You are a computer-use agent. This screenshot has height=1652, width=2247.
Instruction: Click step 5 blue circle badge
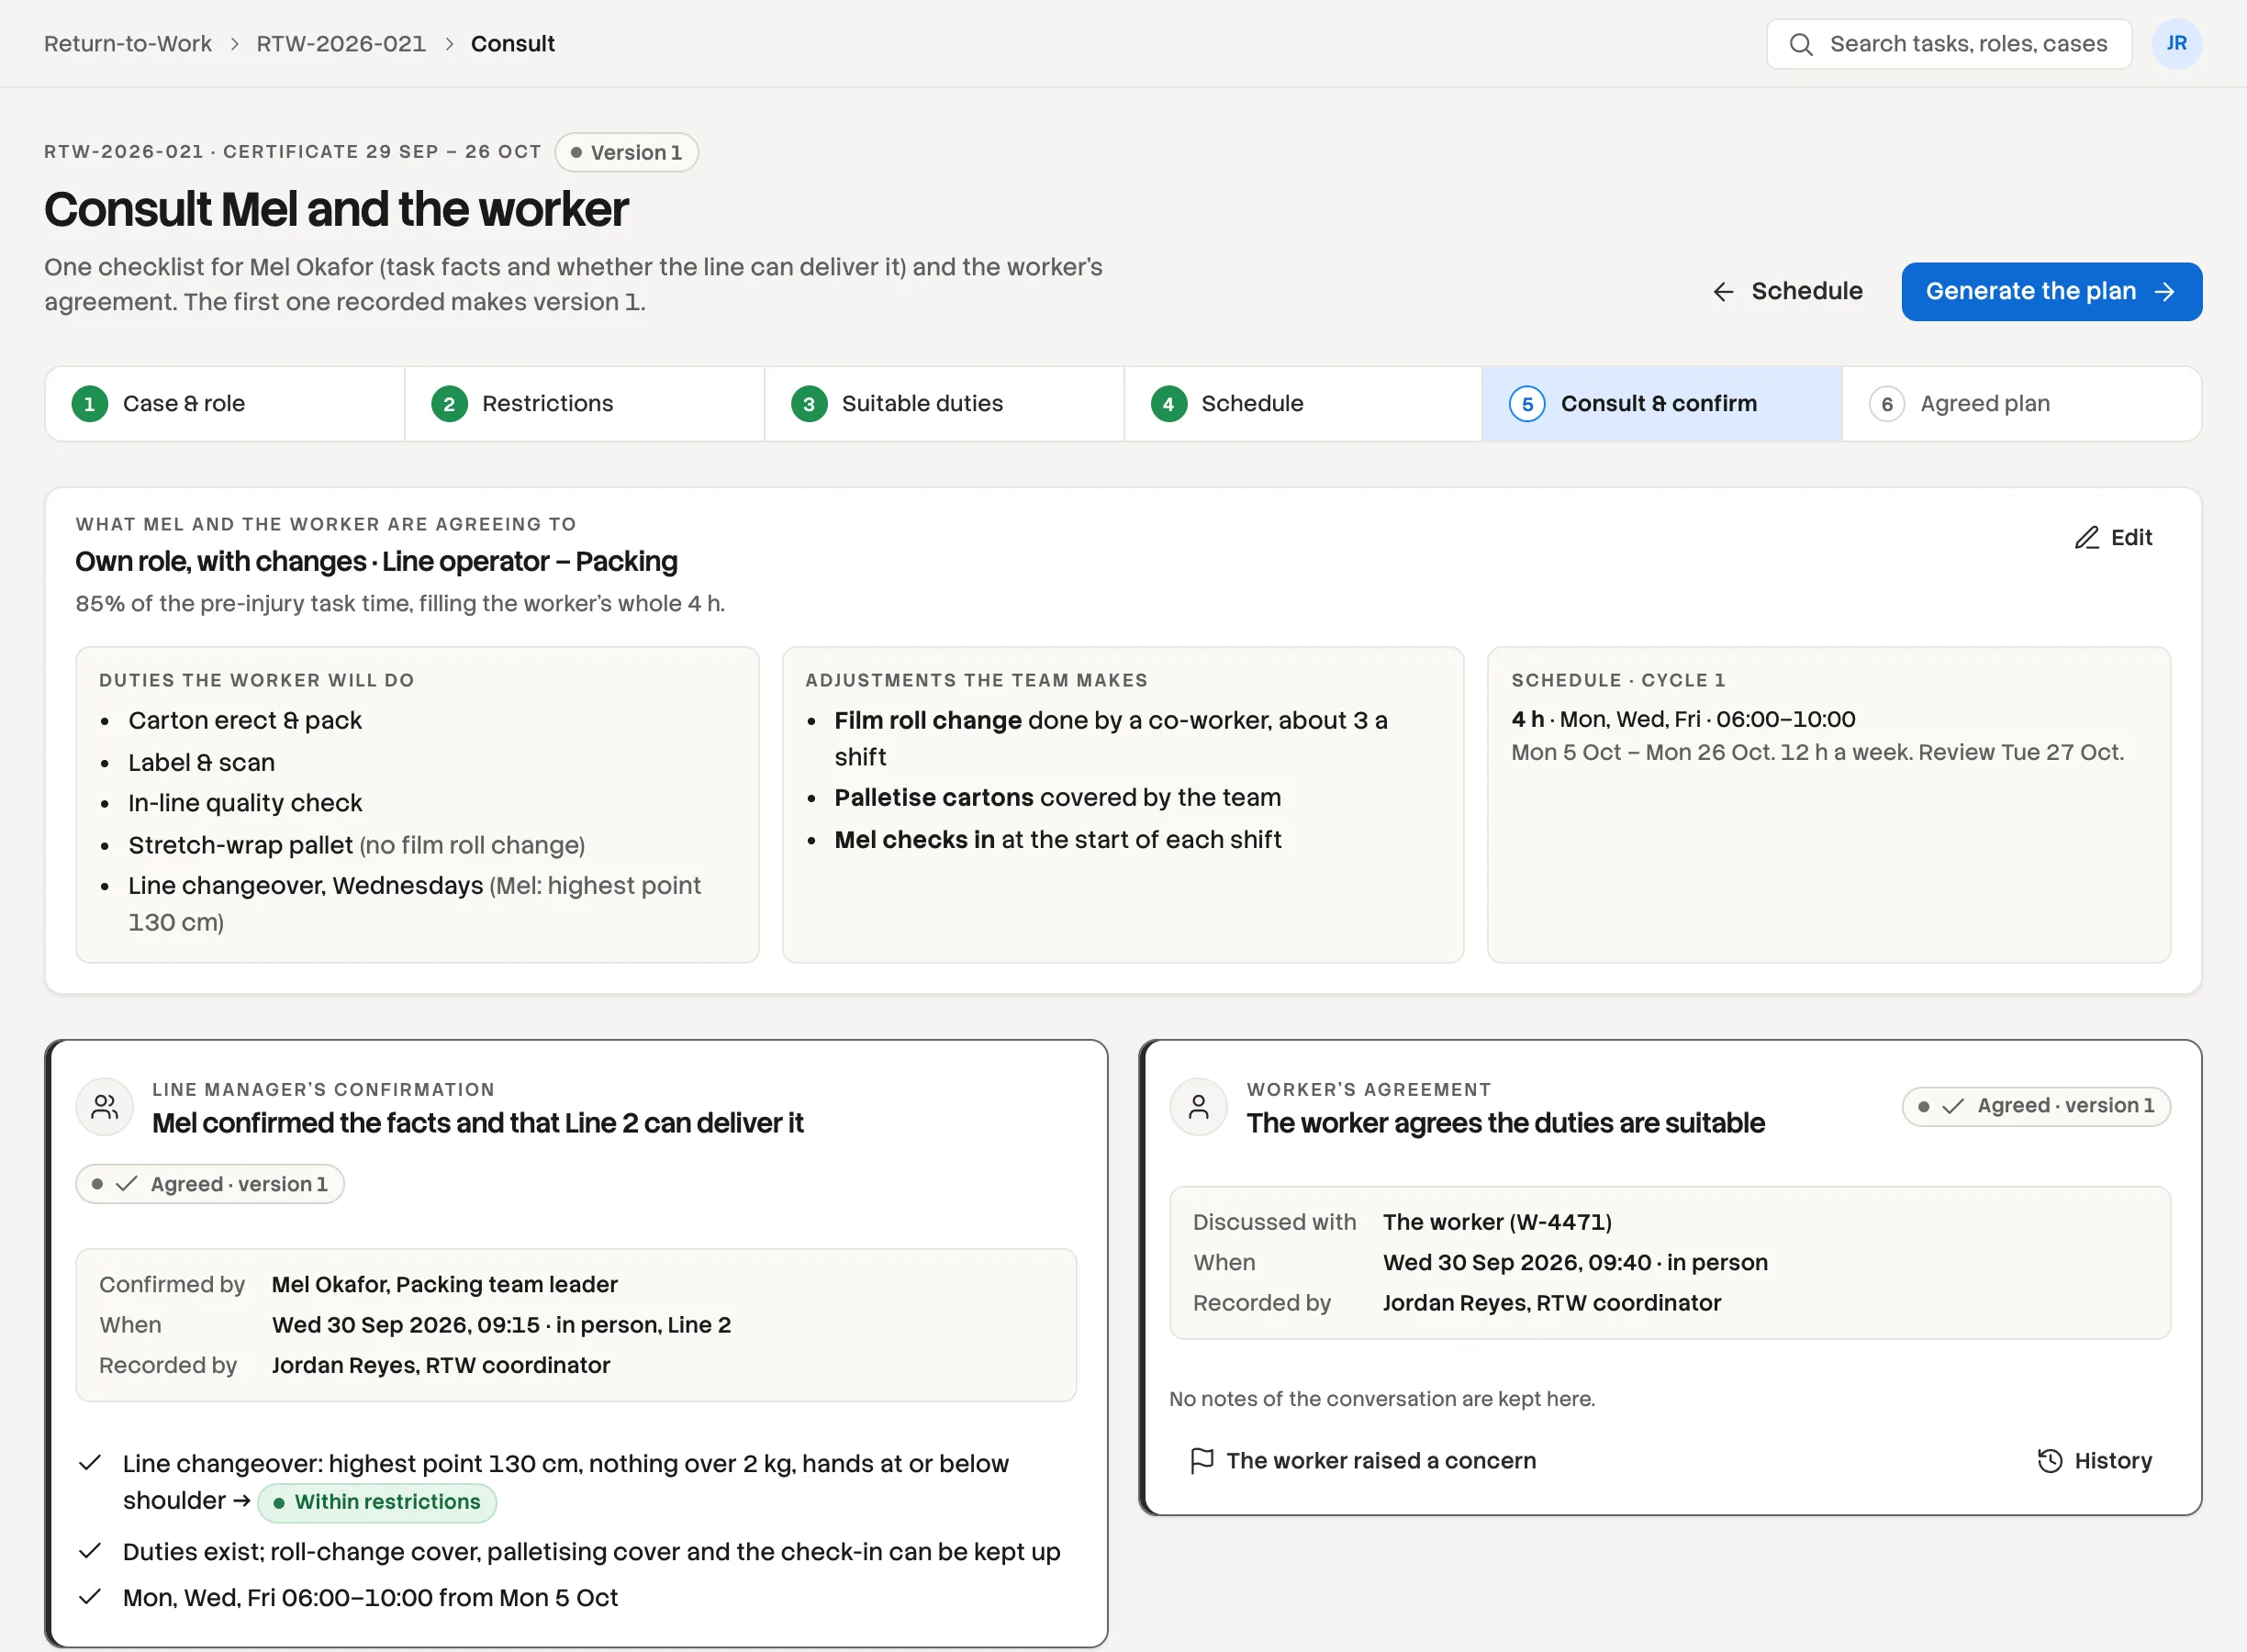[1527, 404]
